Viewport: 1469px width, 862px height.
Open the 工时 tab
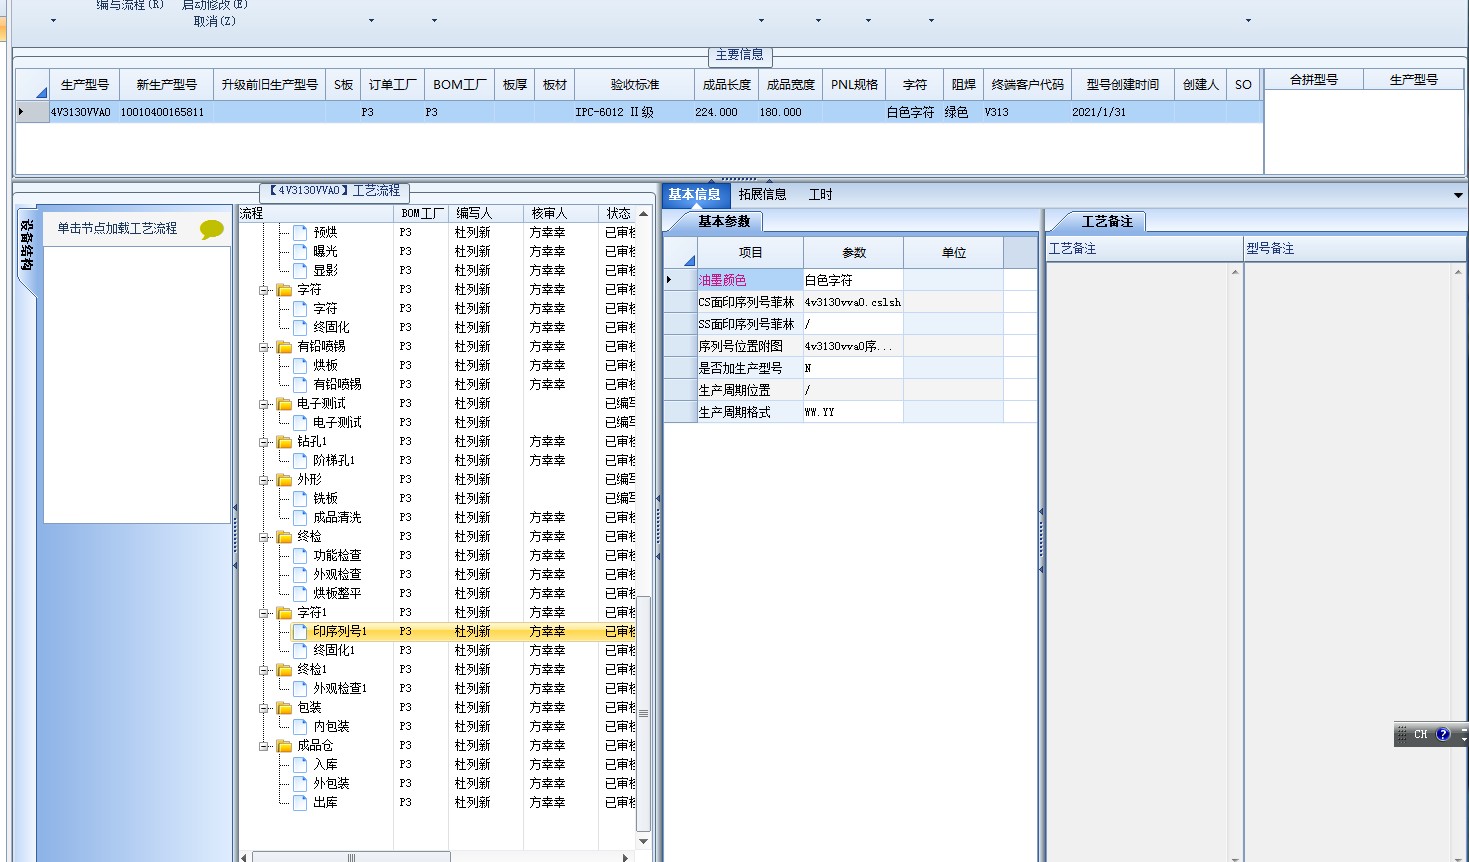820,195
